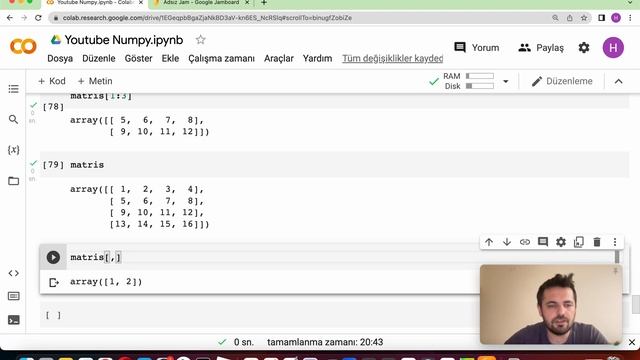Viewport: 640px width, 360px height.
Task: Open the Dosya menu
Action: pyautogui.click(x=60, y=58)
